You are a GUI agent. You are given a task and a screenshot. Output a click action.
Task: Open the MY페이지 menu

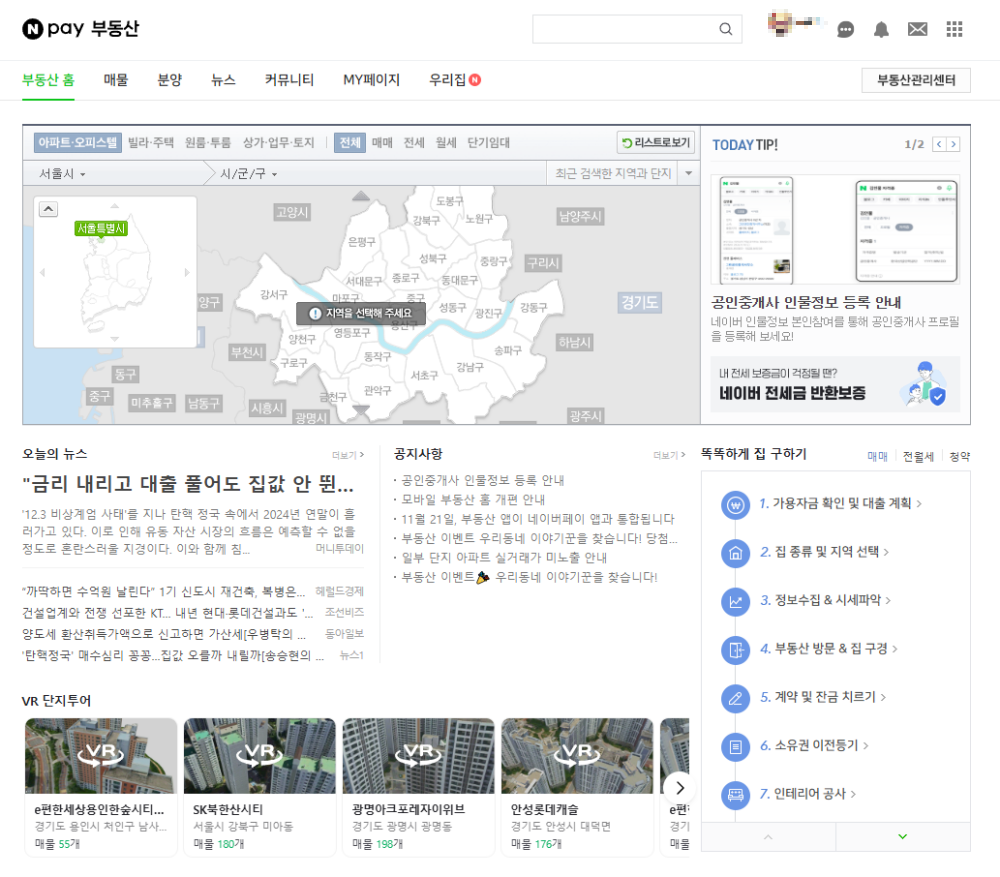(371, 80)
